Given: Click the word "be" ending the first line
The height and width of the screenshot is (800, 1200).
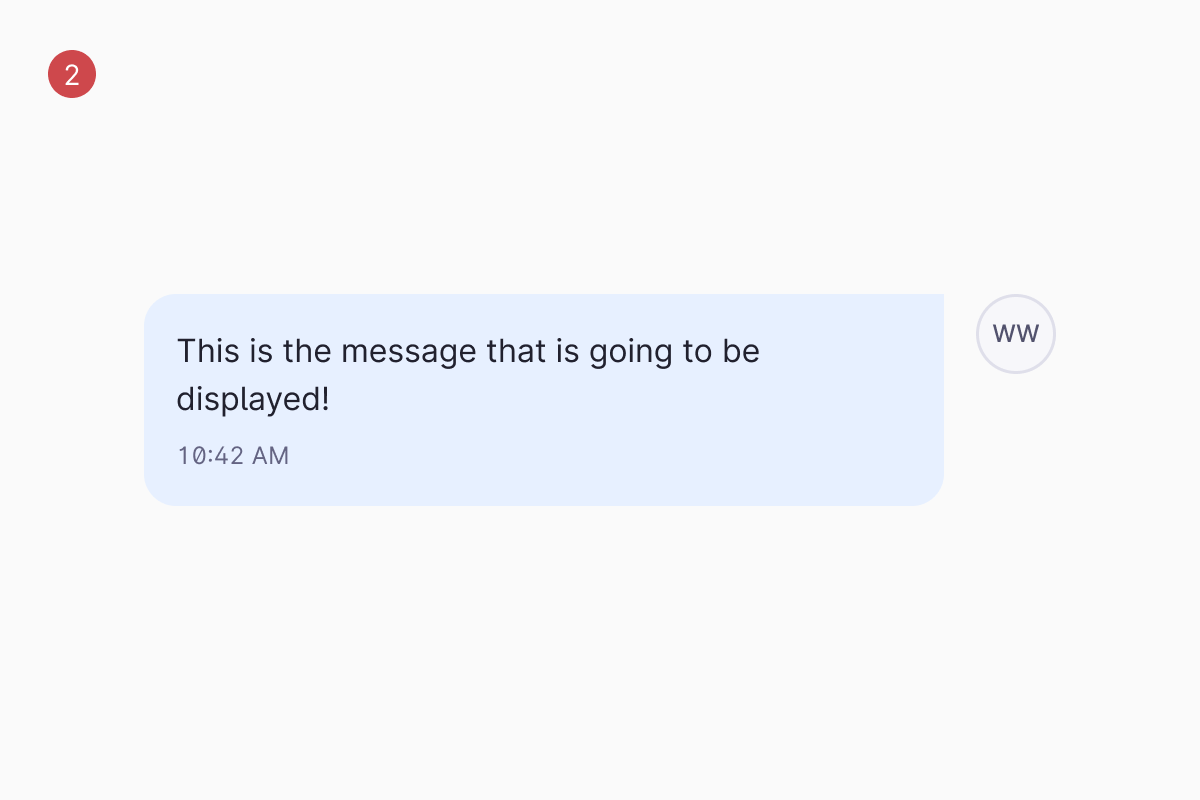Looking at the screenshot, I should coord(741,352).
